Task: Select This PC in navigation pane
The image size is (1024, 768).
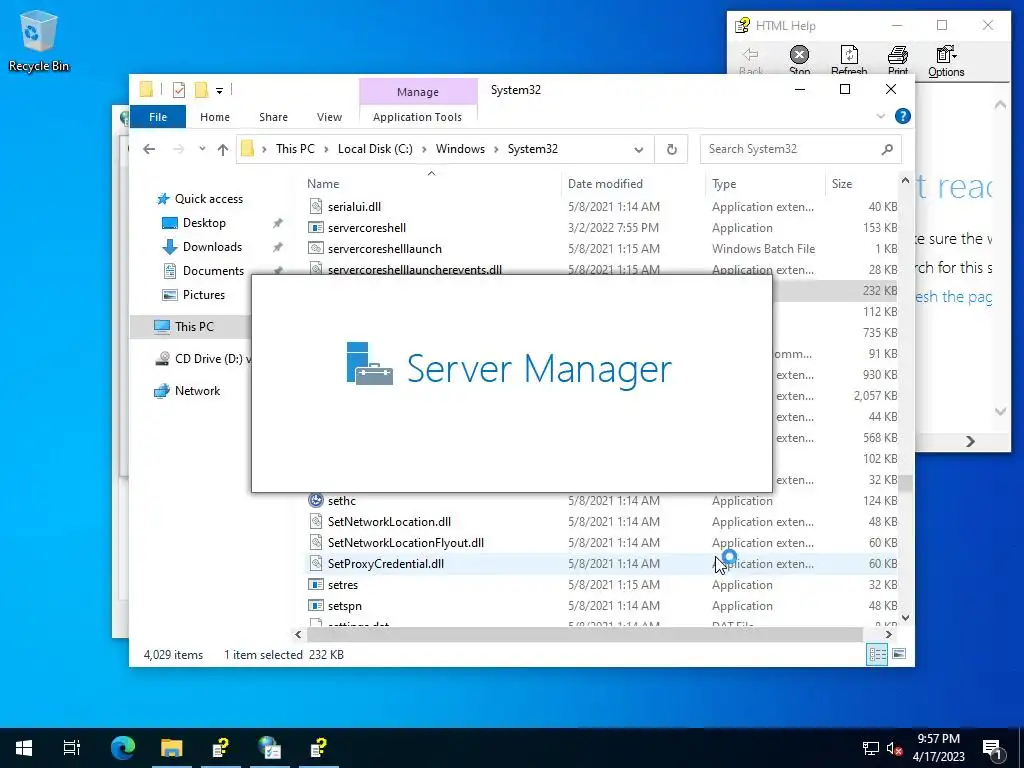Action: (194, 327)
